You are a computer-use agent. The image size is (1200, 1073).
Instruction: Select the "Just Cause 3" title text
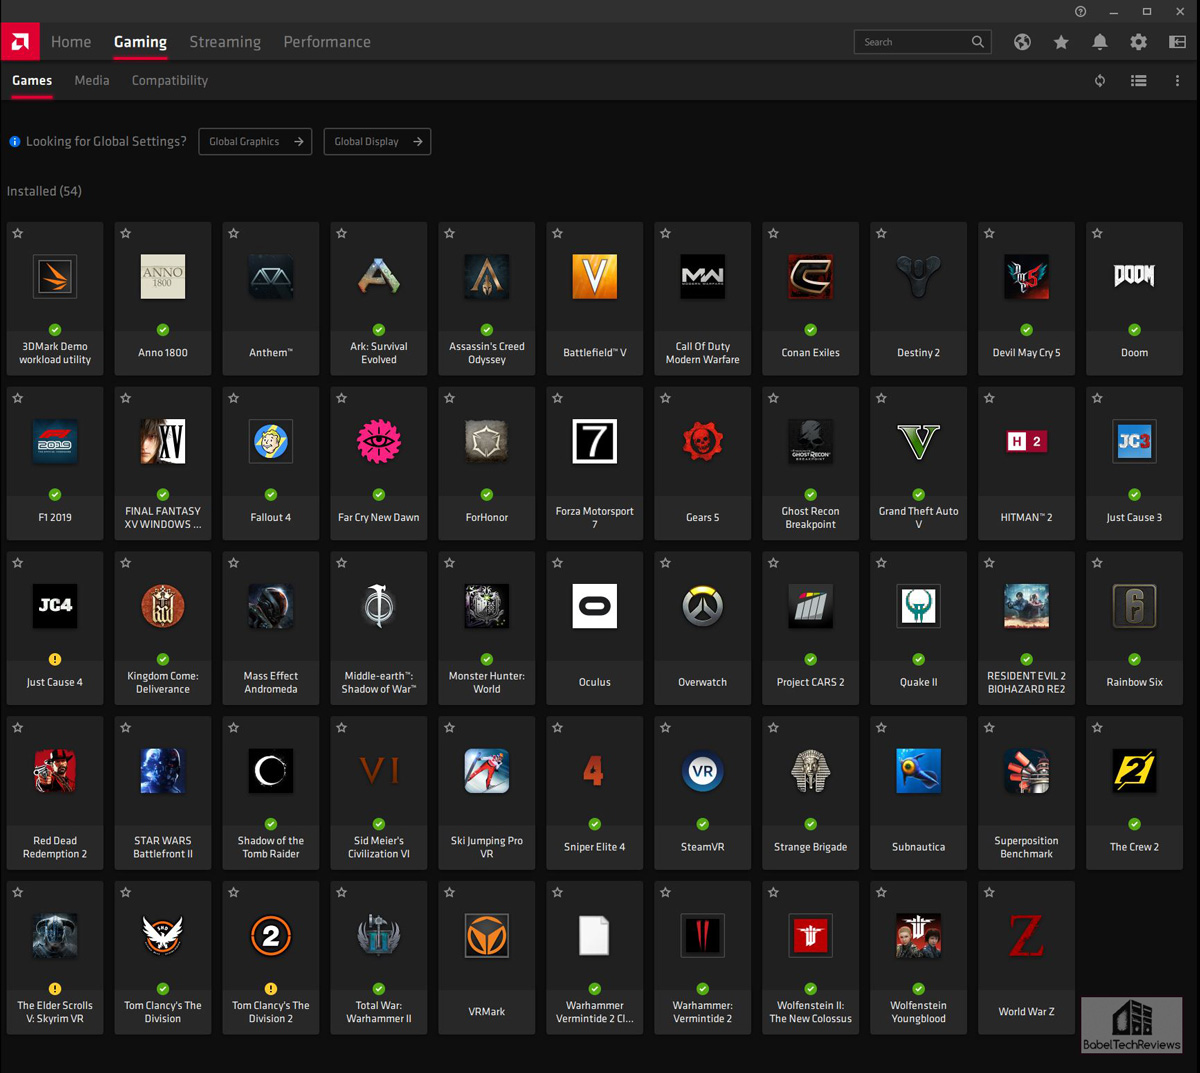(x=1134, y=518)
